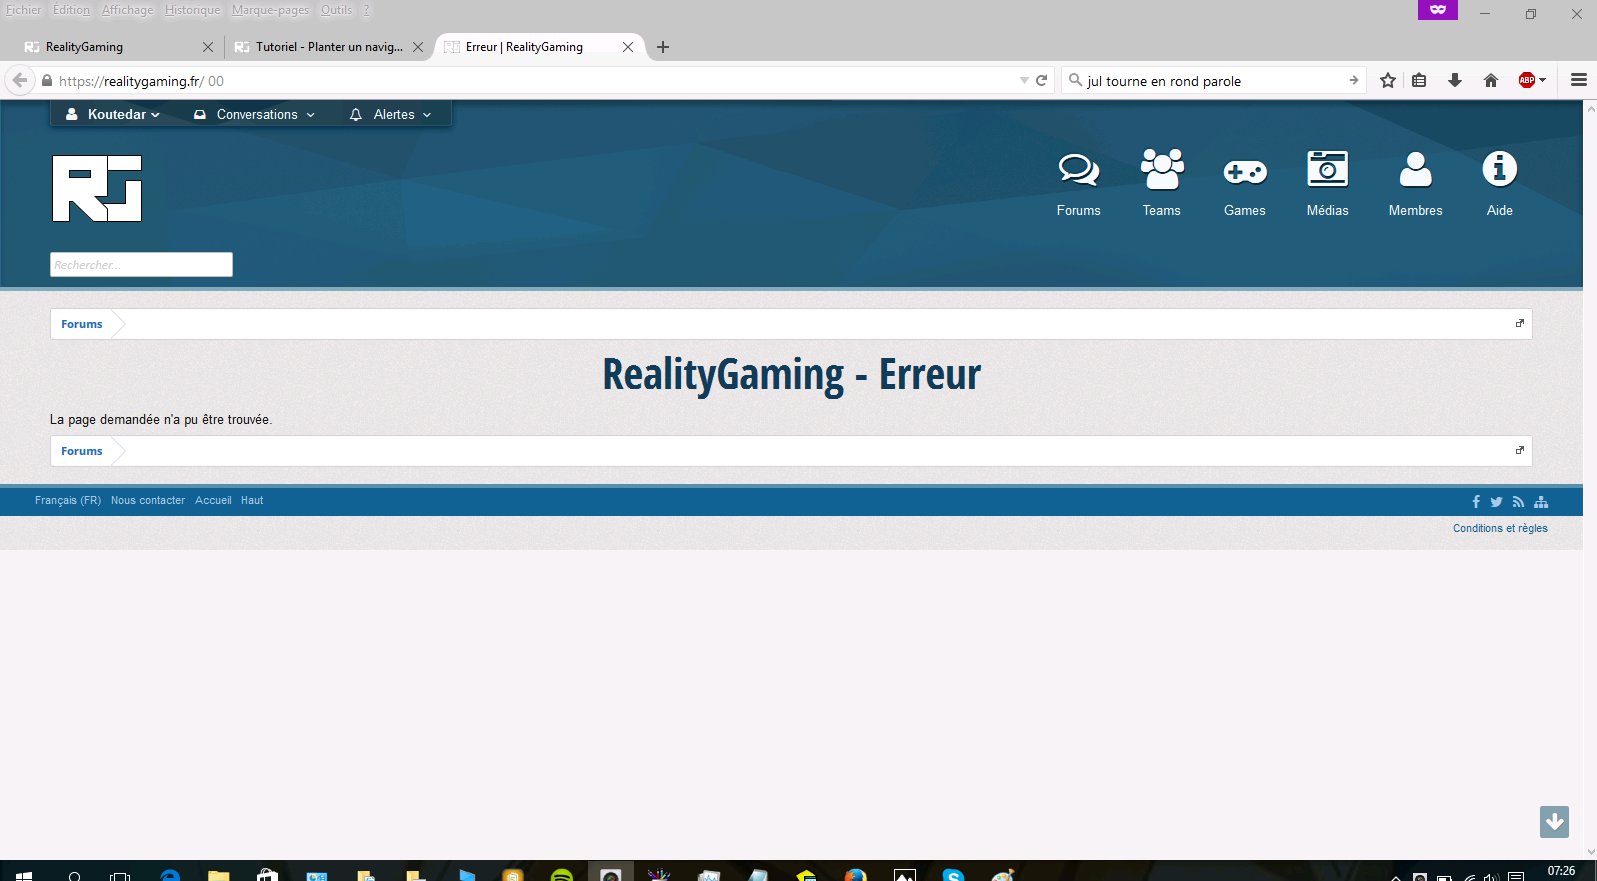Open the URL bar history dropdown arrow
1597x881 pixels.
coord(1024,80)
